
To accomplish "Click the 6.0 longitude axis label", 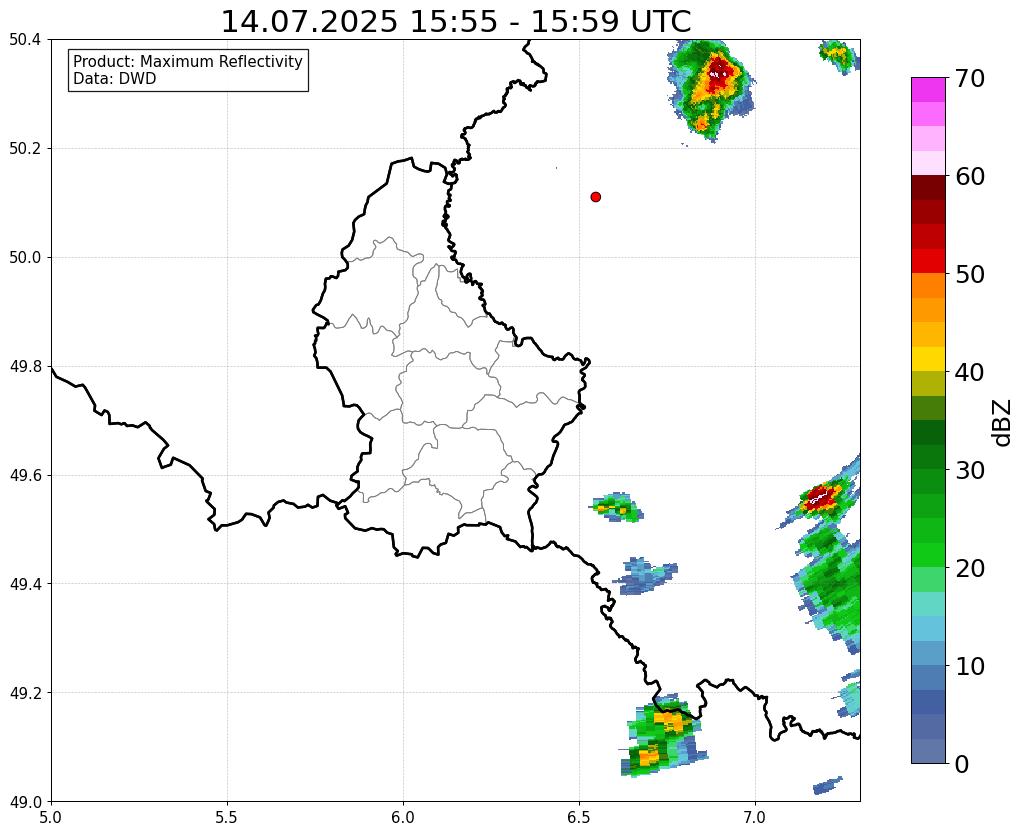I will click(403, 817).
